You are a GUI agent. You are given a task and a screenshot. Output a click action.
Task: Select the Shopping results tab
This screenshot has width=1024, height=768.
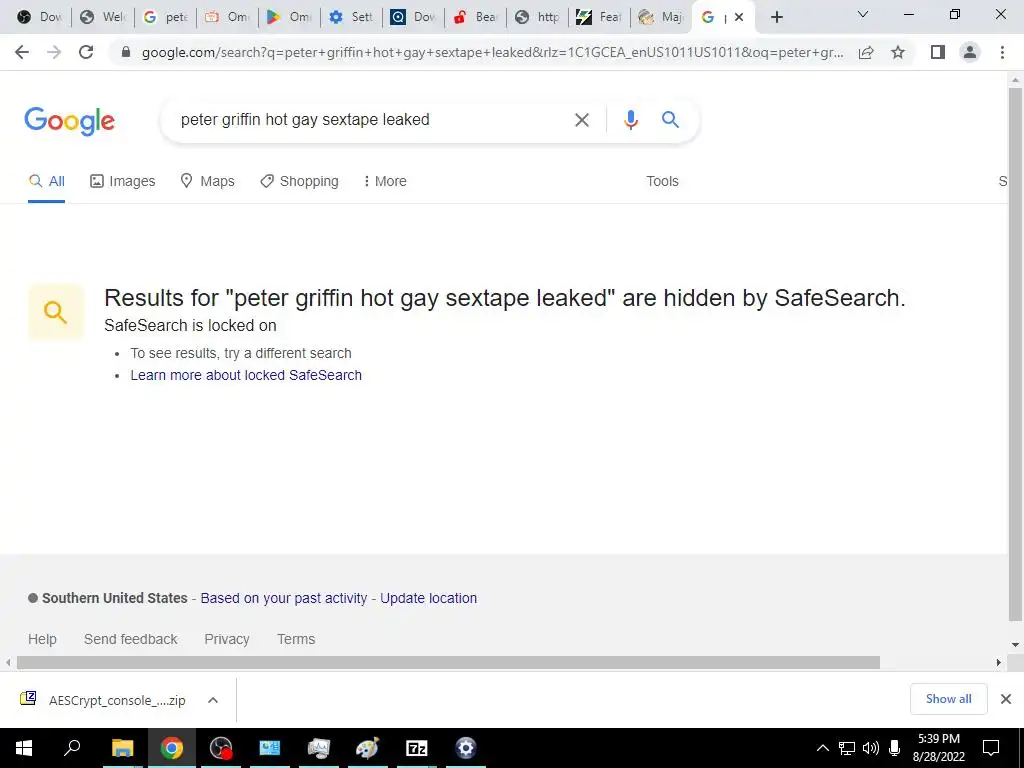pyautogui.click(x=299, y=181)
